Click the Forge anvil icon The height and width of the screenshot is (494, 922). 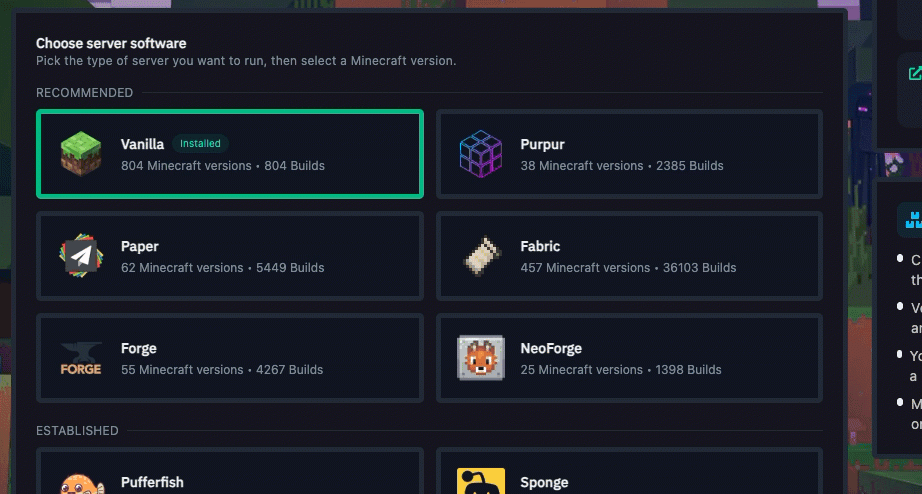81,359
